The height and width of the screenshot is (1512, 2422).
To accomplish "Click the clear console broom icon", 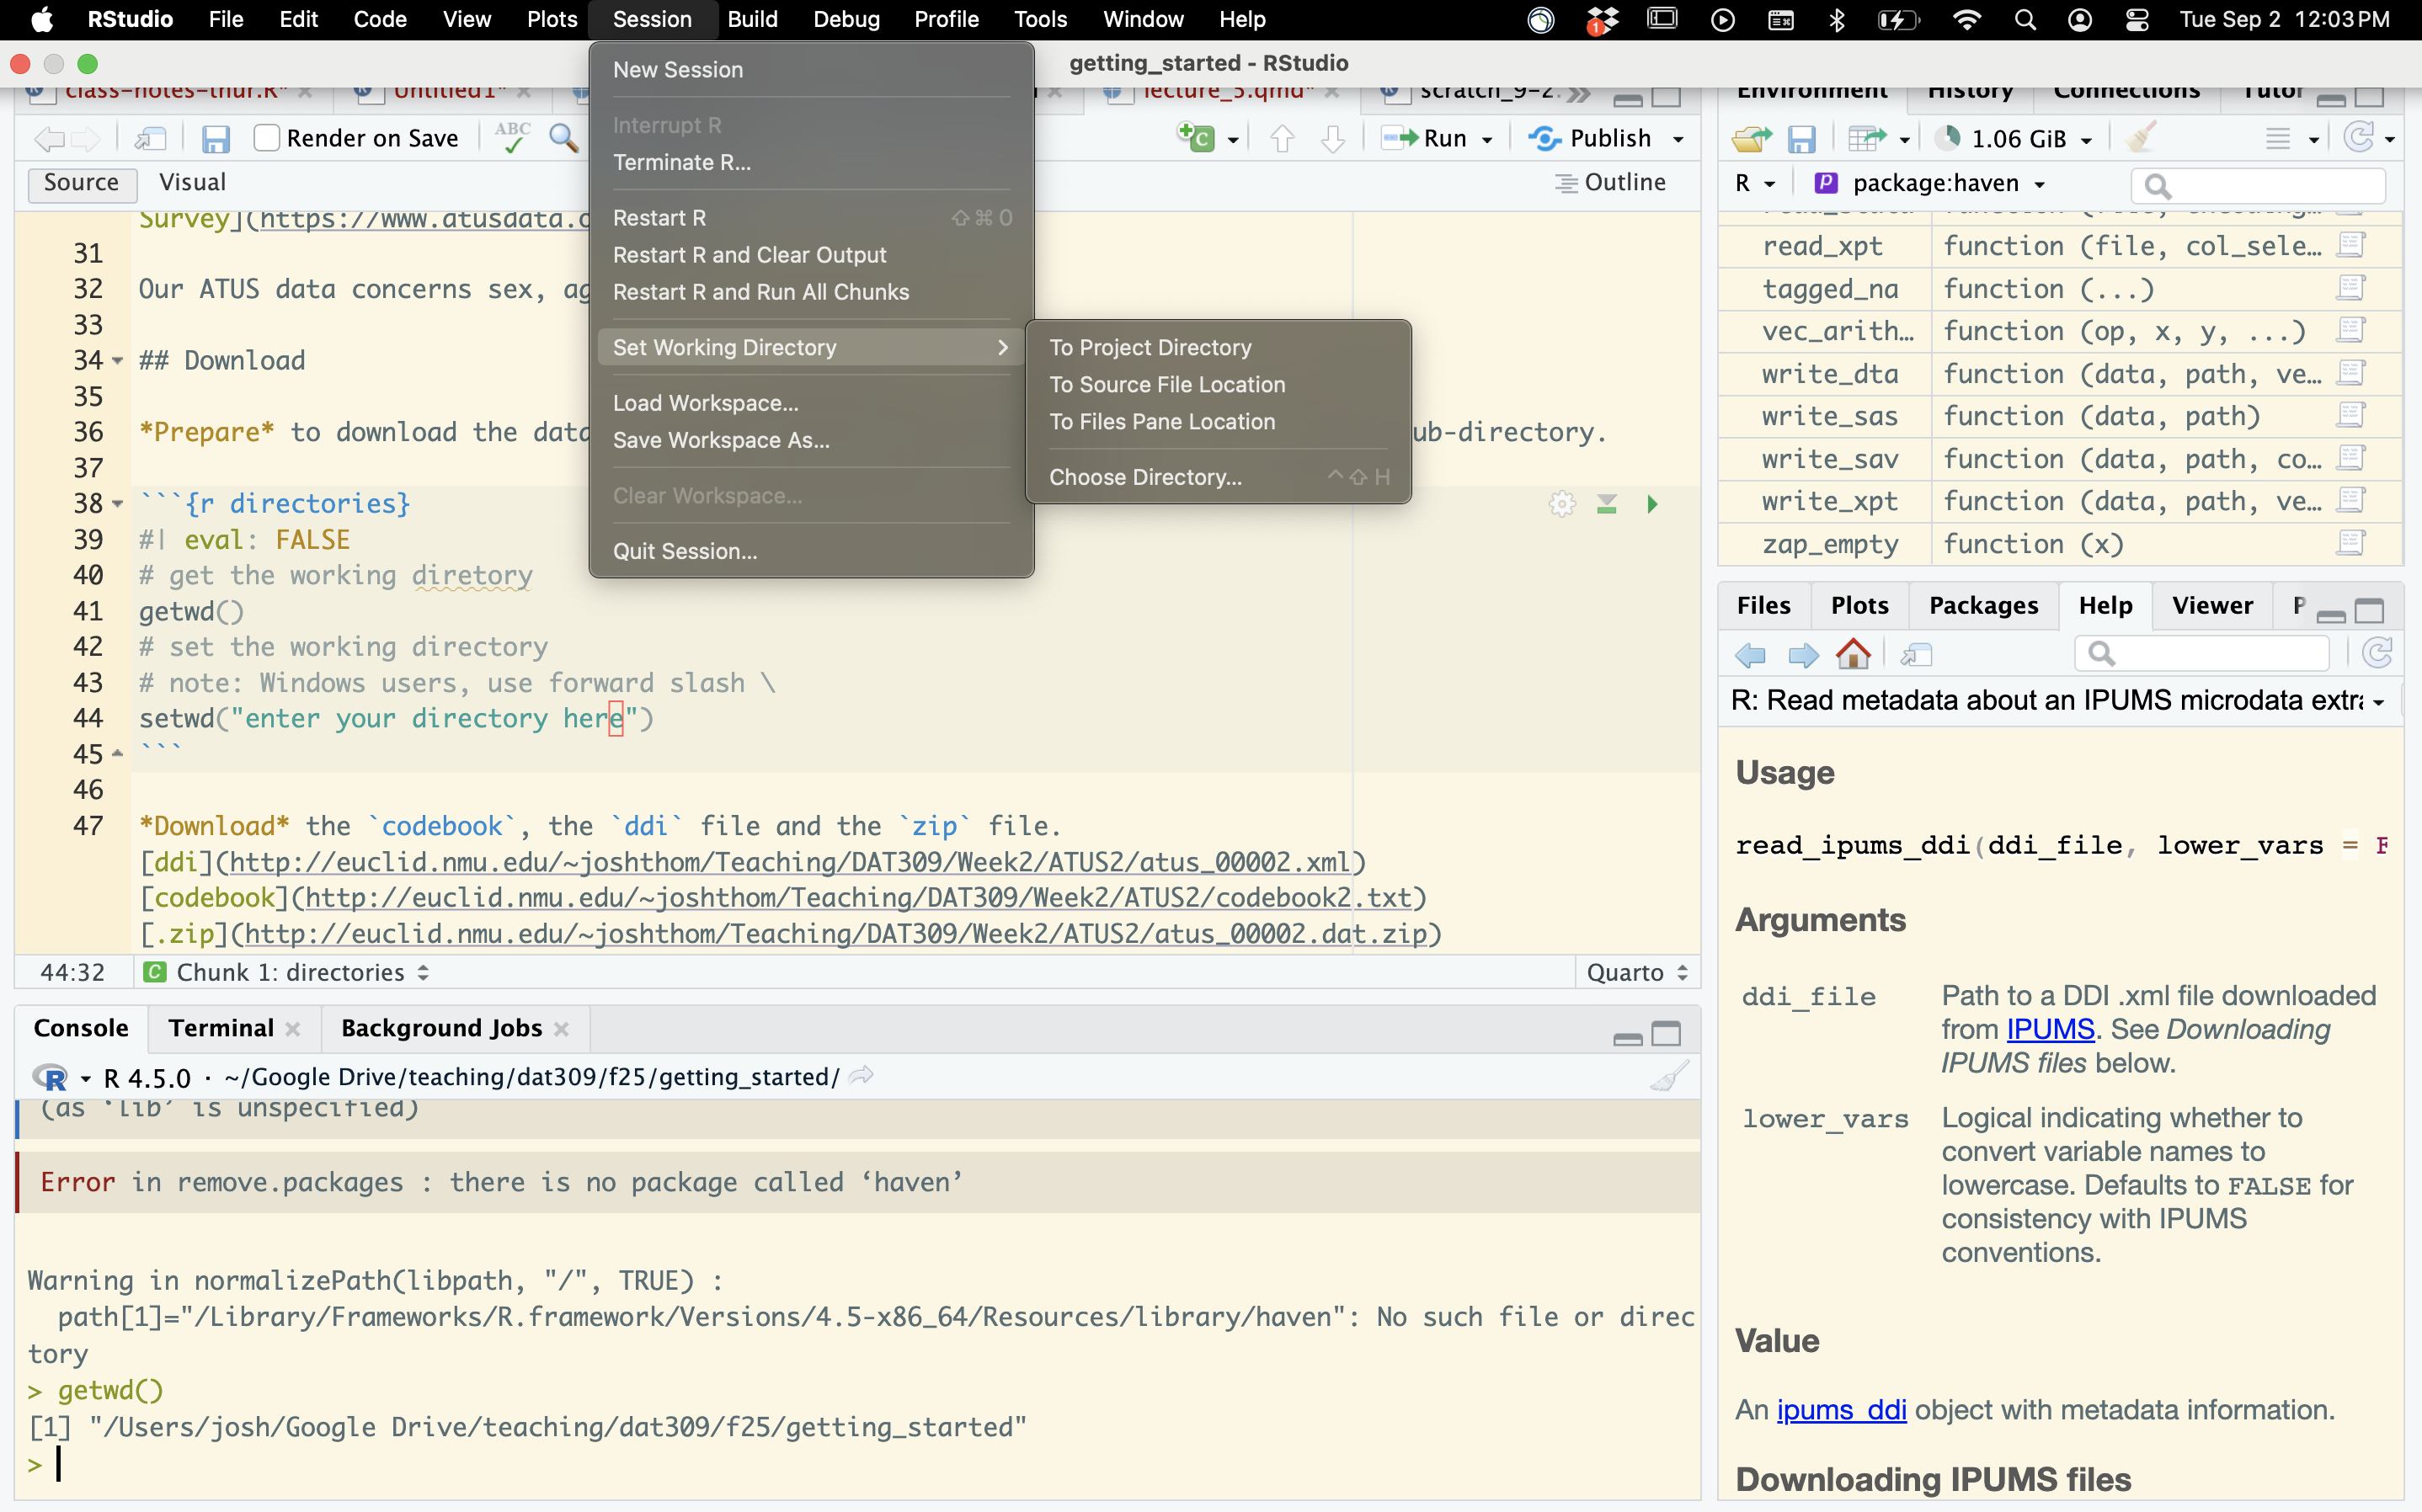I will coord(1668,1077).
